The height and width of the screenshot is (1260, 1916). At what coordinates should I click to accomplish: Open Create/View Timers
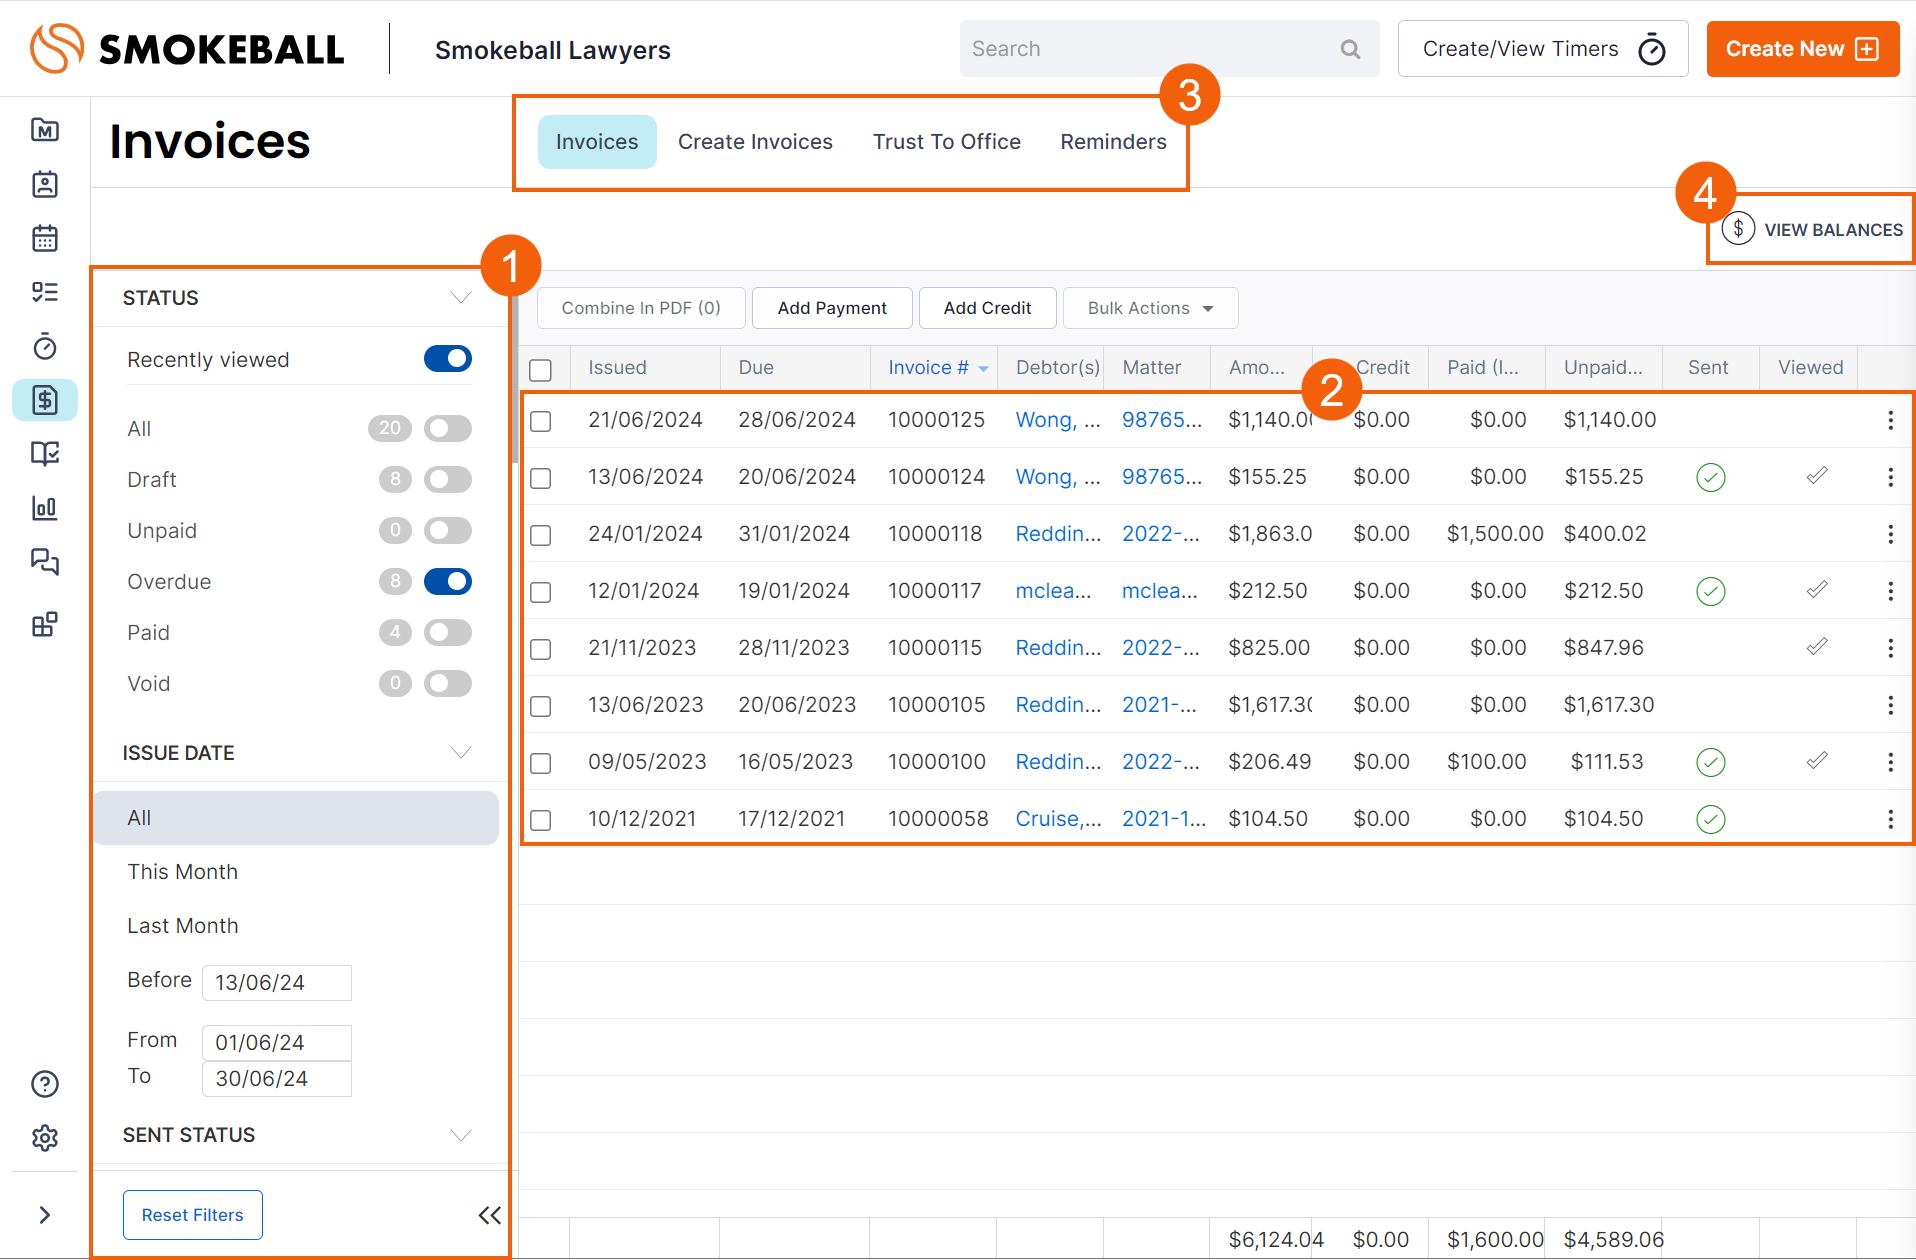click(1543, 49)
